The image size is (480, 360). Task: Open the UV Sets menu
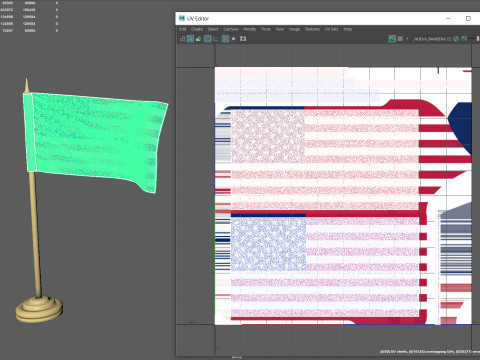pos(332,29)
